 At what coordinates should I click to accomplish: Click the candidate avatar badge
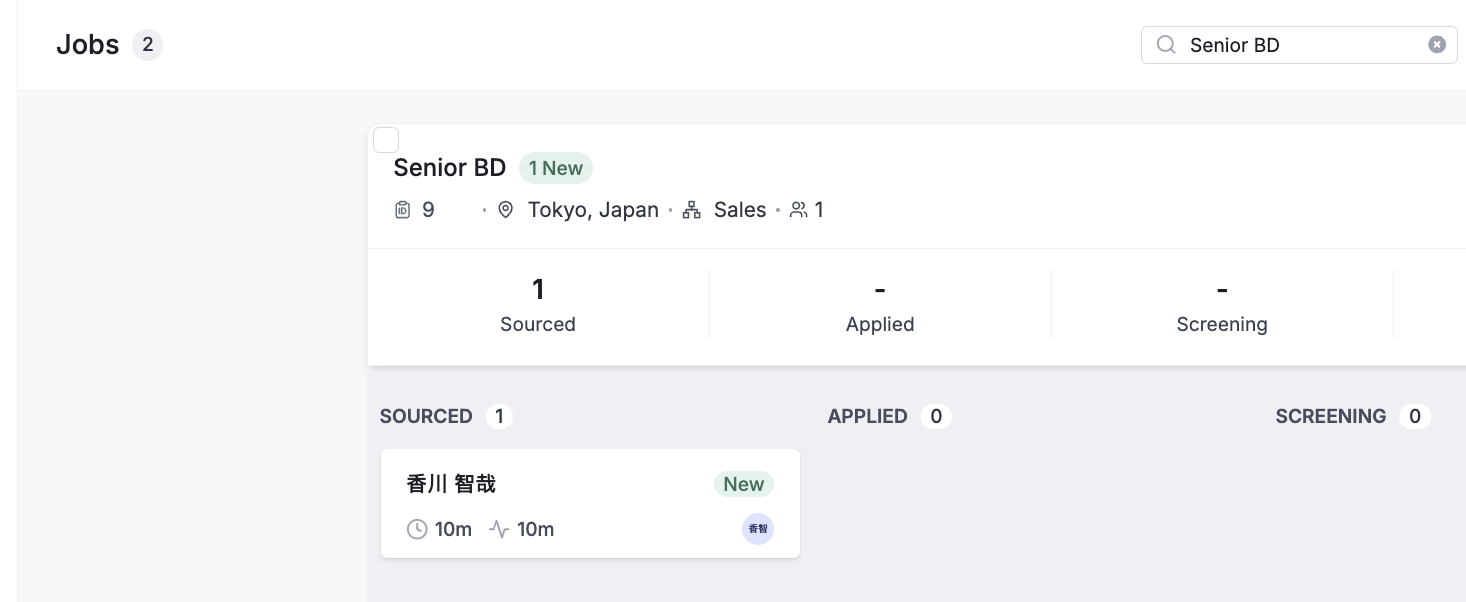click(758, 529)
